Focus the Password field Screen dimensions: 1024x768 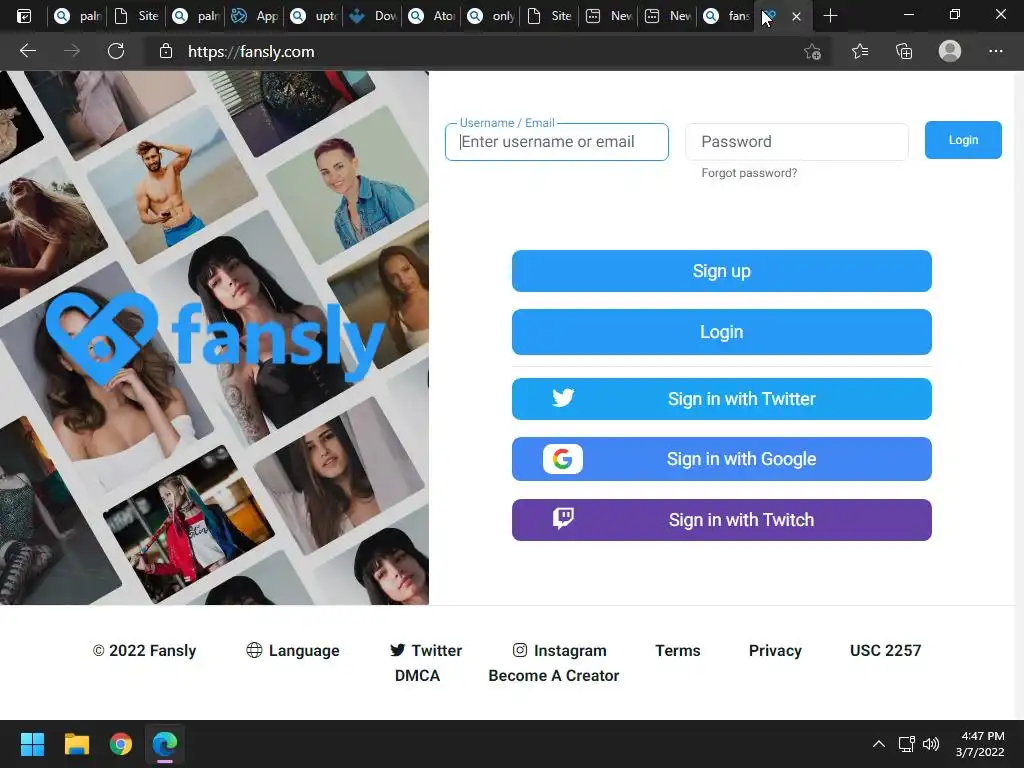(x=797, y=142)
